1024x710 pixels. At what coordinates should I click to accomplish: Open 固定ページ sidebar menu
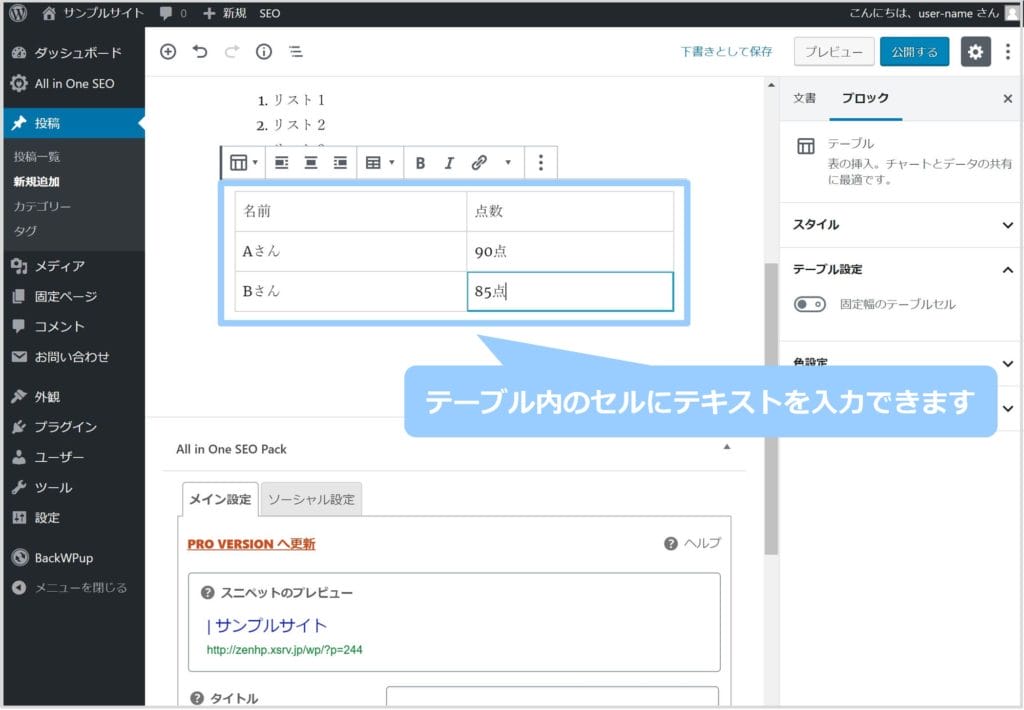click(74, 297)
